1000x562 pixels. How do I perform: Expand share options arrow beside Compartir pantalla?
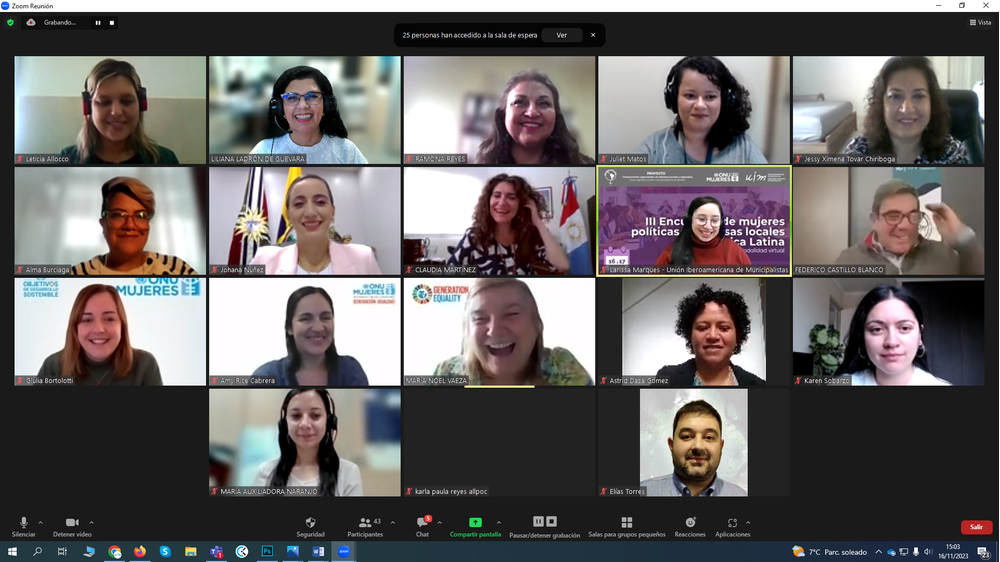coord(499,522)
